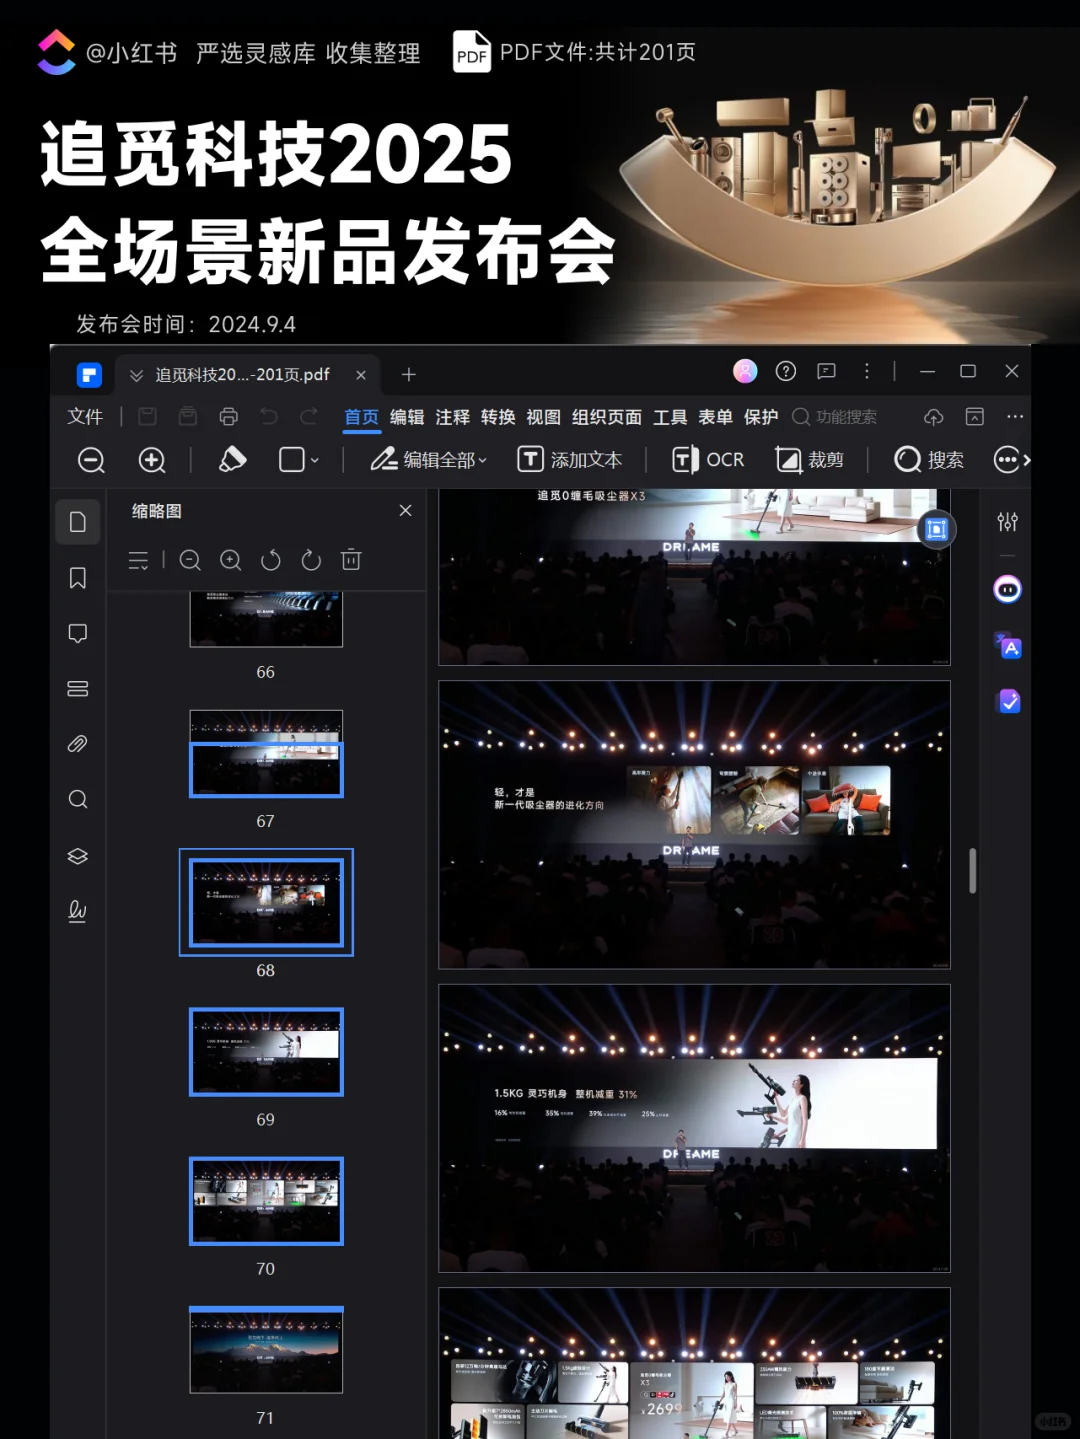The height and width of the screenshot is (1439, 1080).
Task: Click the undo arrow icon
Action: click(269, 416)
